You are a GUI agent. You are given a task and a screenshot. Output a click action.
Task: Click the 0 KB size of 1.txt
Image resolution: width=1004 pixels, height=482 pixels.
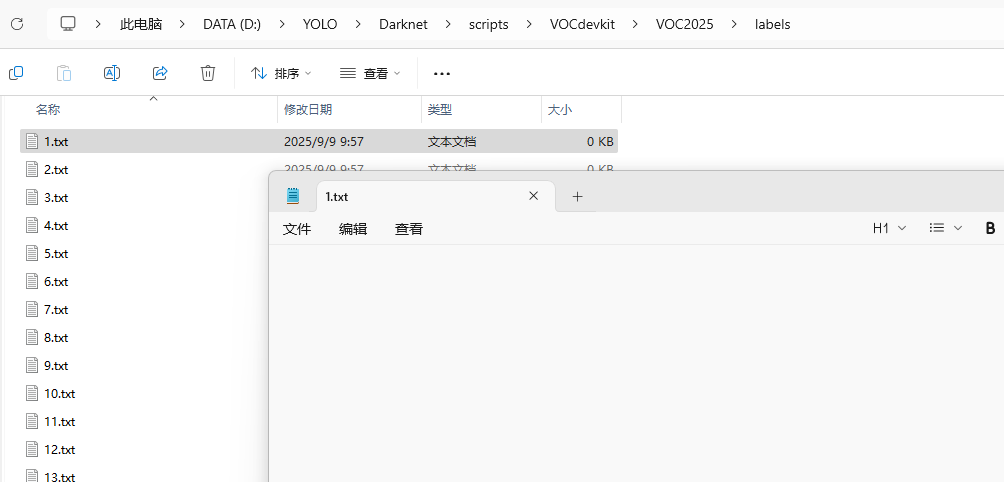pos(600,141)
